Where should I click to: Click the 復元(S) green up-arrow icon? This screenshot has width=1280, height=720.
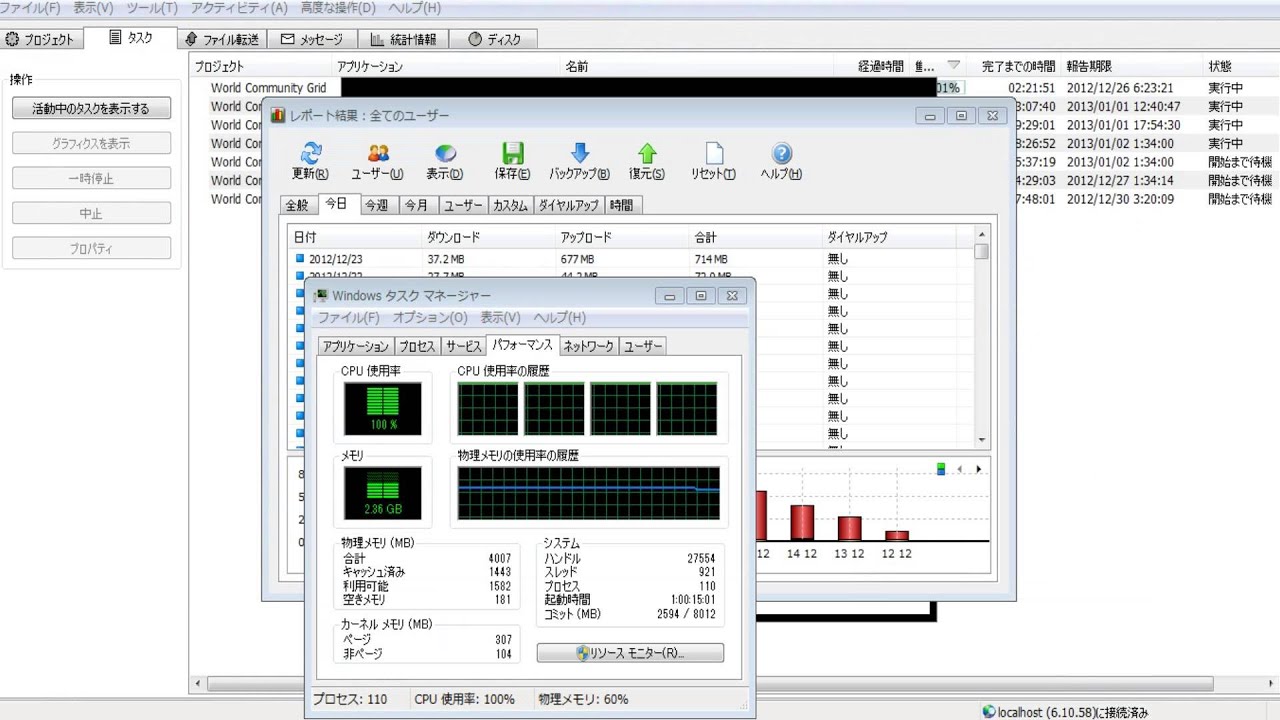tap(647, 153)
